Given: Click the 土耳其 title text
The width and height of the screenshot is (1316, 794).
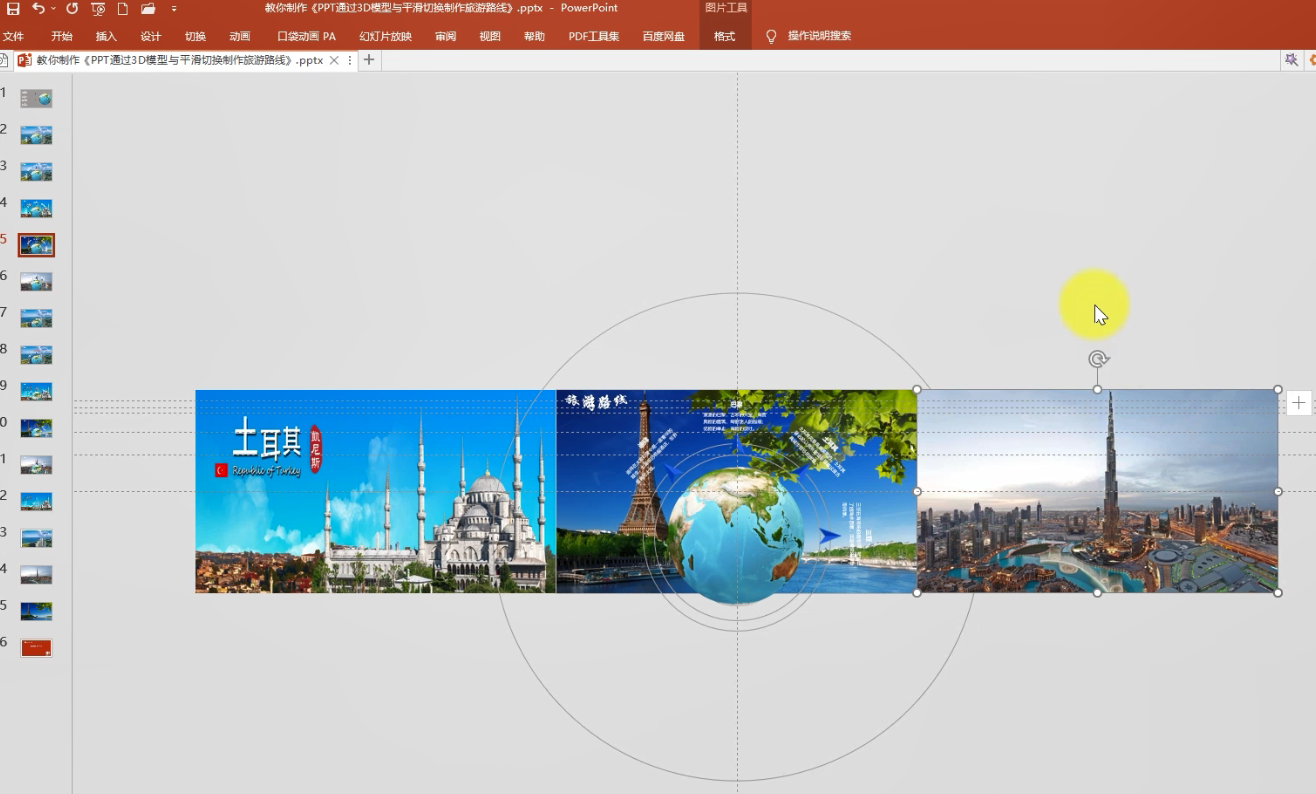Looking at the screenshot, I should [267, 438].
